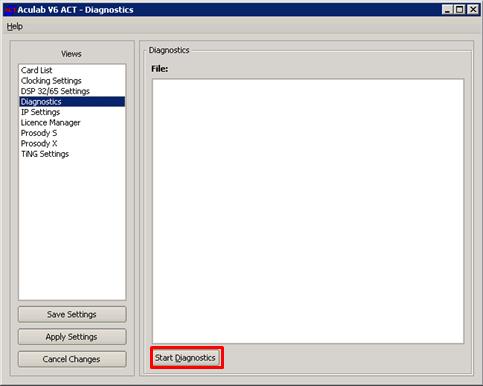
Task: Click the Save Settings button
Action: pyautogui.click(x=72, y=314)
